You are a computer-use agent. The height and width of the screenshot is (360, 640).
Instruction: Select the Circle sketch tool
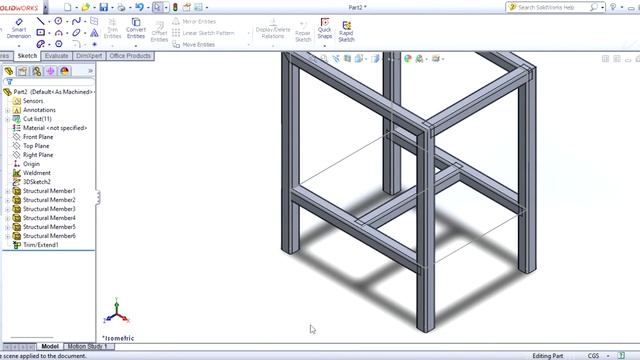(58, 21)
